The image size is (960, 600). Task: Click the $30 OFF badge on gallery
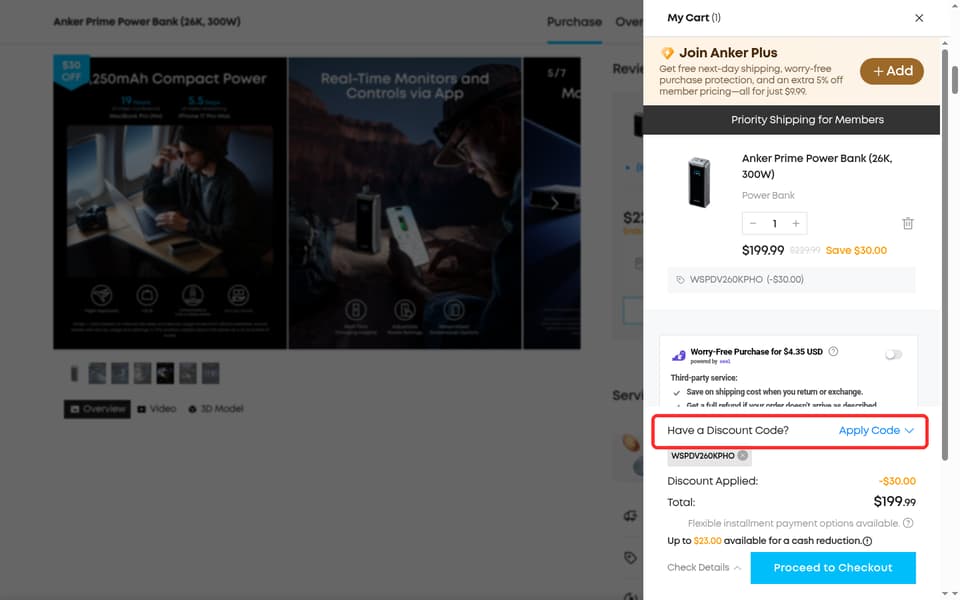coord(71,71)
